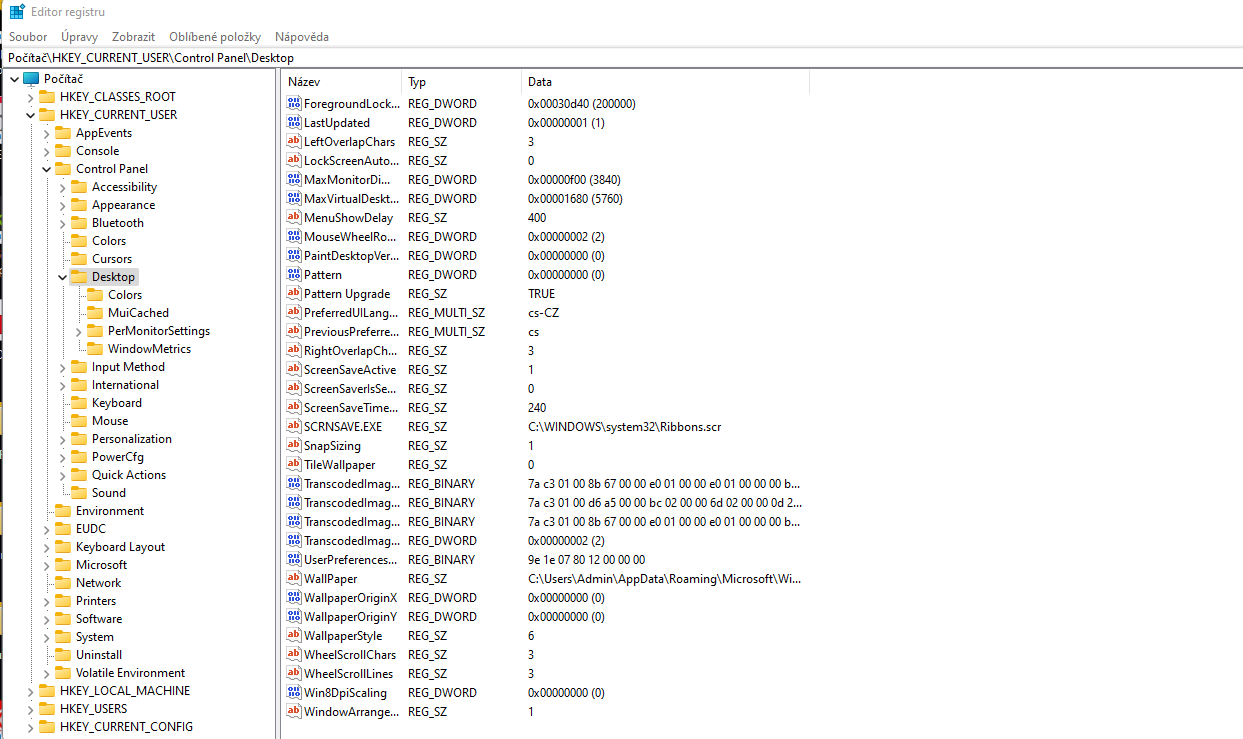The height and width of the screenshot is (739, 1243).
Task: Select the WindowMetrics folder icon
Action: [x=95, y=349]
